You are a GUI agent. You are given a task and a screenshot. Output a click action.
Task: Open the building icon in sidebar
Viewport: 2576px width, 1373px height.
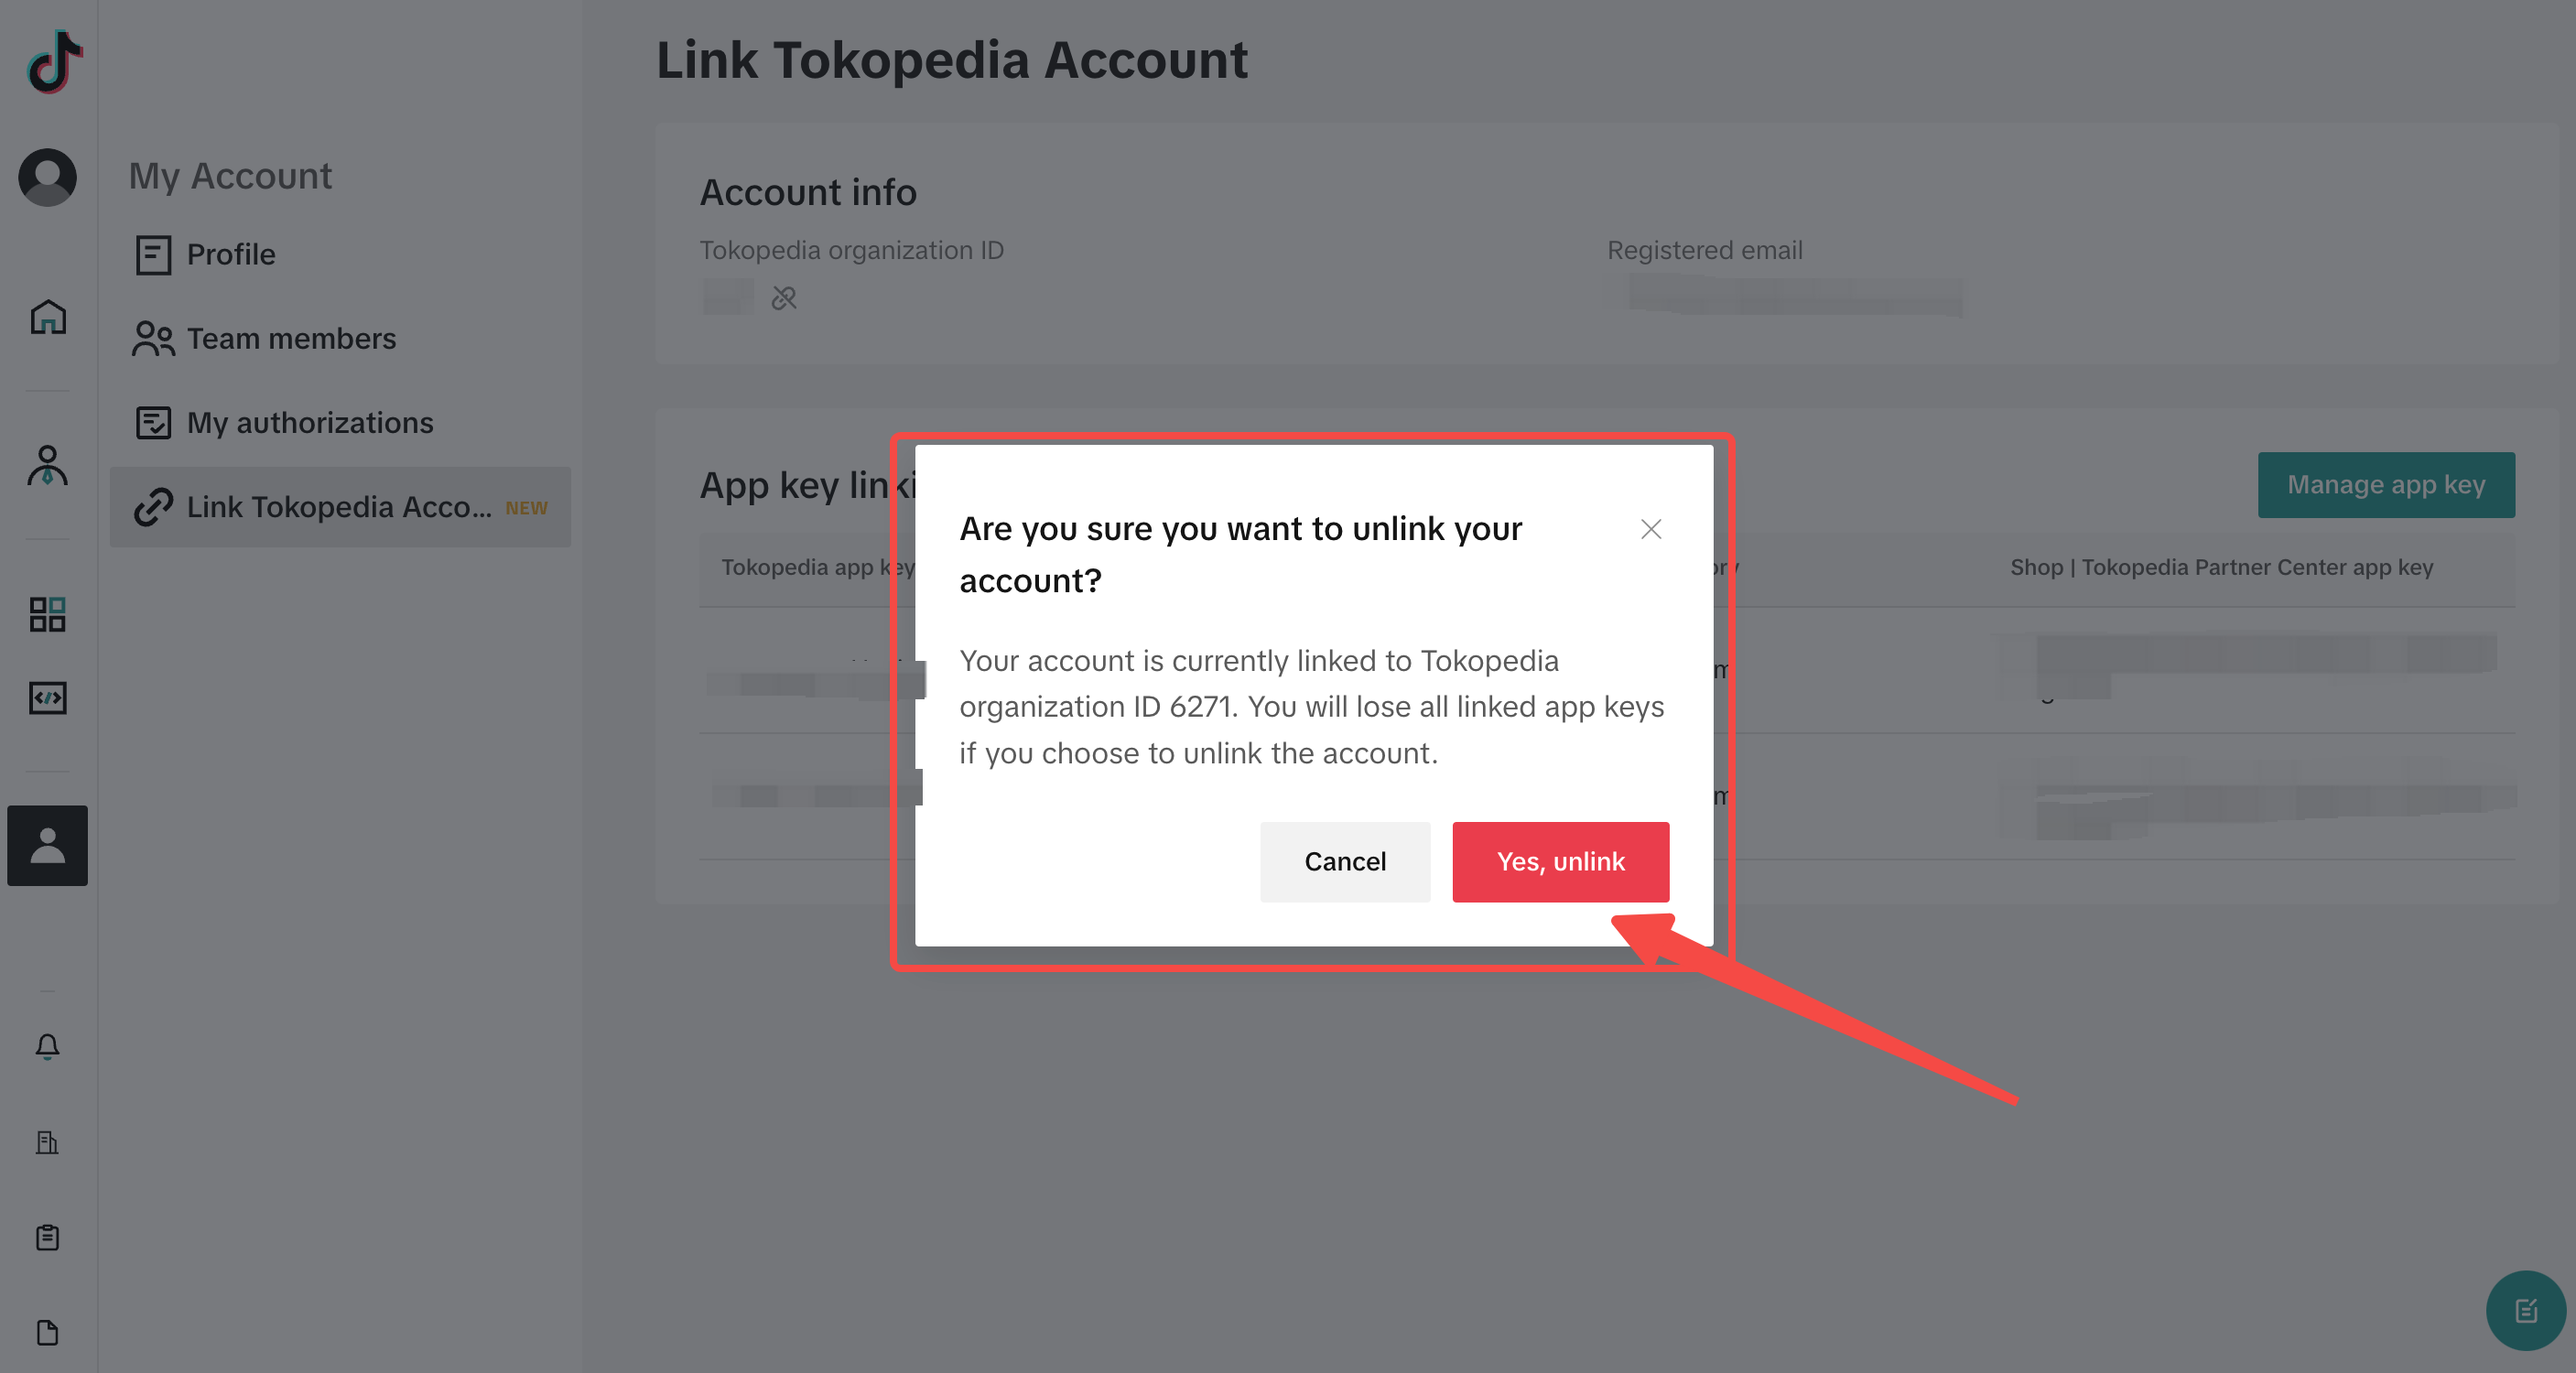pyautogui.click(x=47, y=1142)
